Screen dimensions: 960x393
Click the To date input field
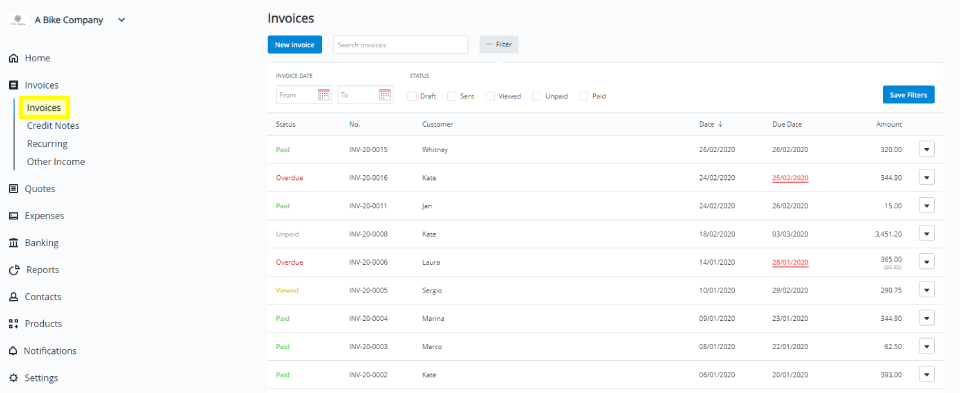point(366,95)
